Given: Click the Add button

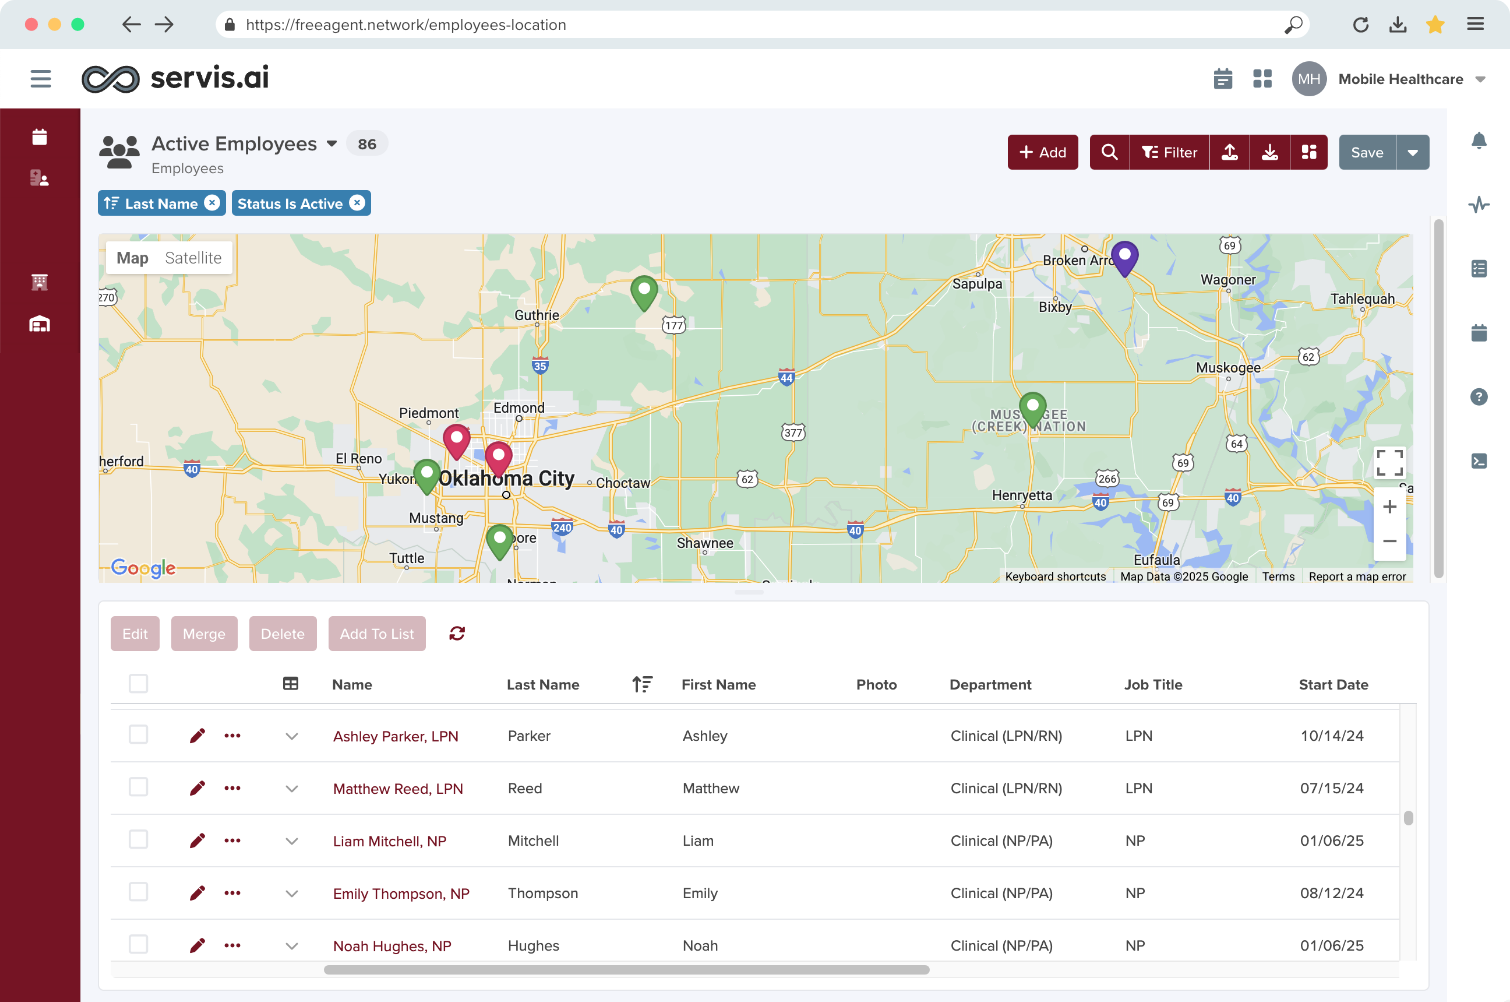Looking at the screenshot, I should click(x=1043, y=152).
